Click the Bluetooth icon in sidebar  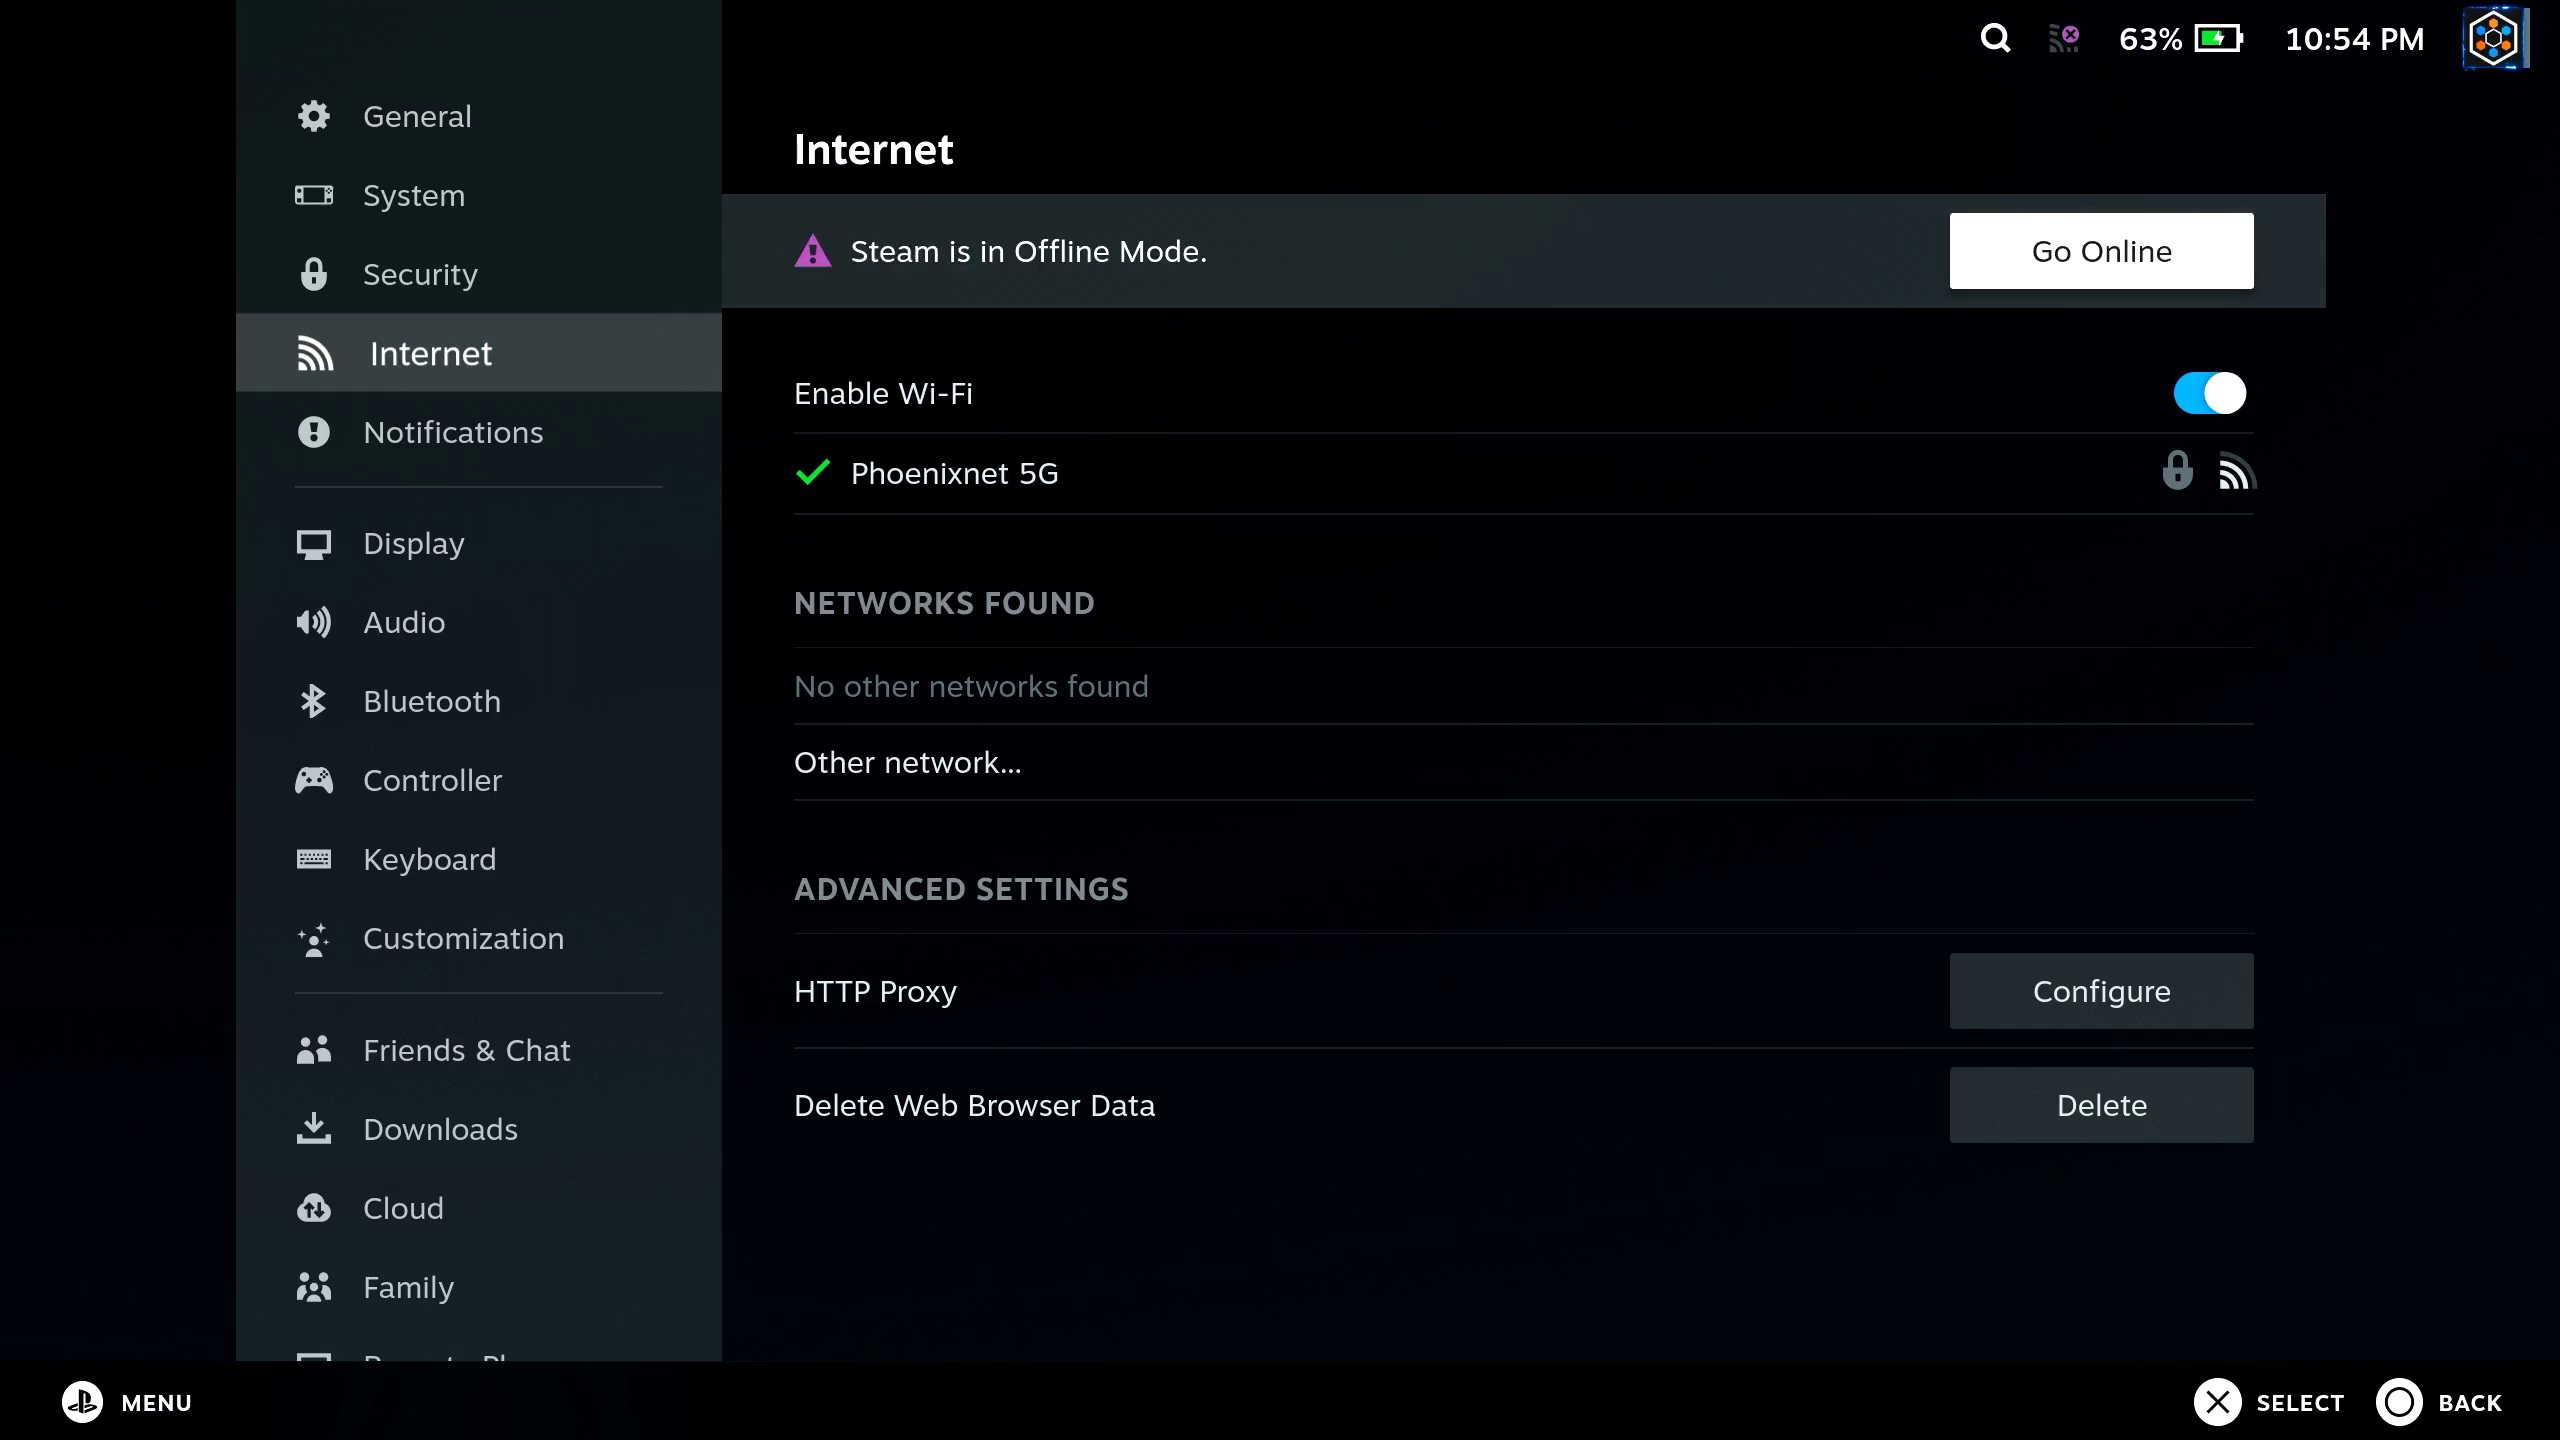pos(313,701)
